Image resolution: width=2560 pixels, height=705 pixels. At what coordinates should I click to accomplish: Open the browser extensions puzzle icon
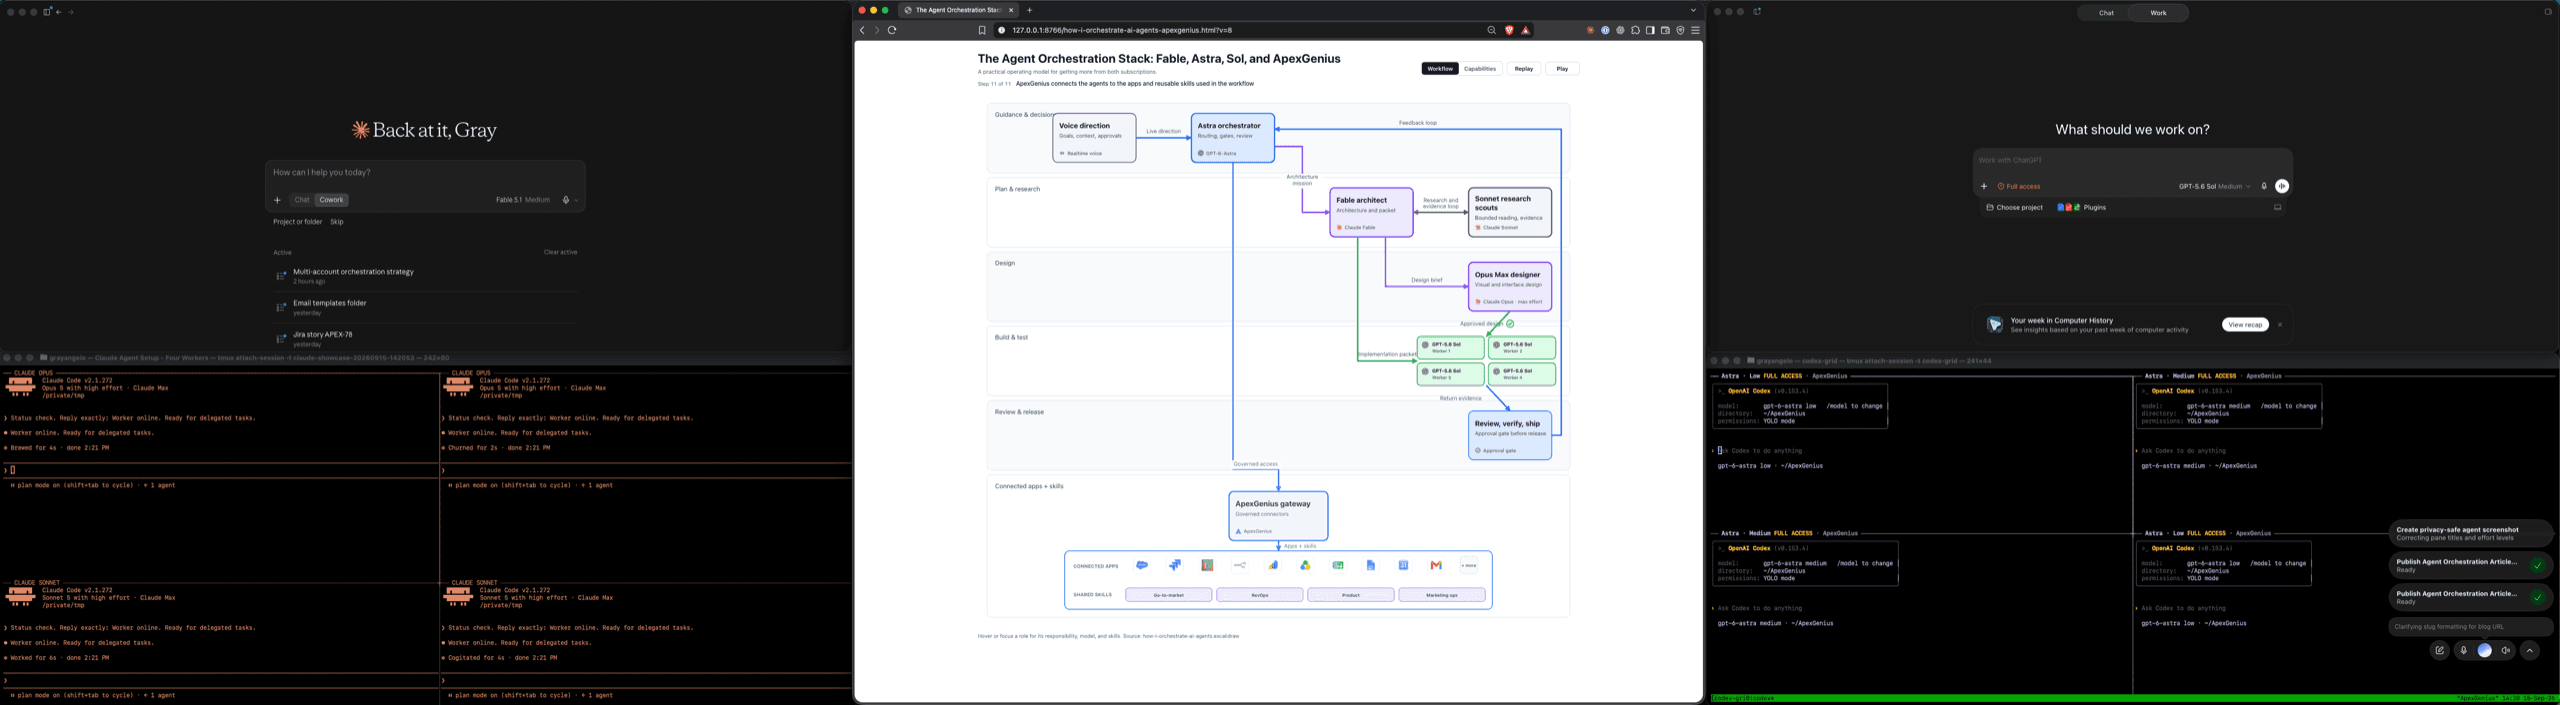point(1635,30)
